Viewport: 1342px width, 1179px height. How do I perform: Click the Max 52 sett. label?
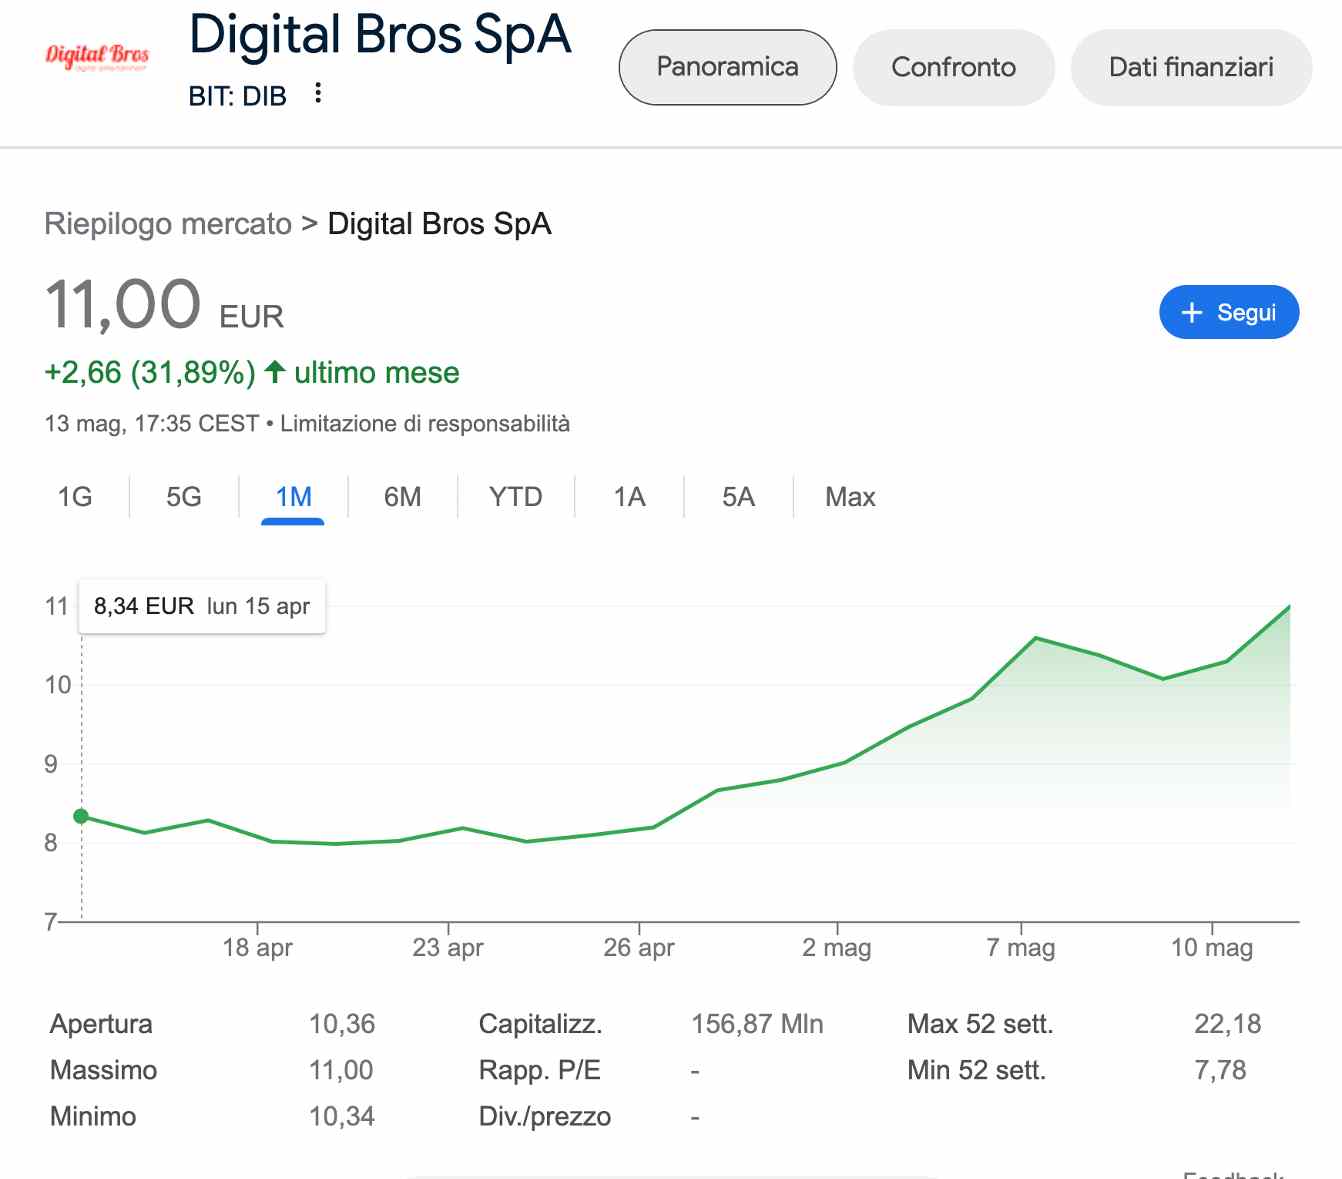pyautogui.click(x=980, y=1024)
